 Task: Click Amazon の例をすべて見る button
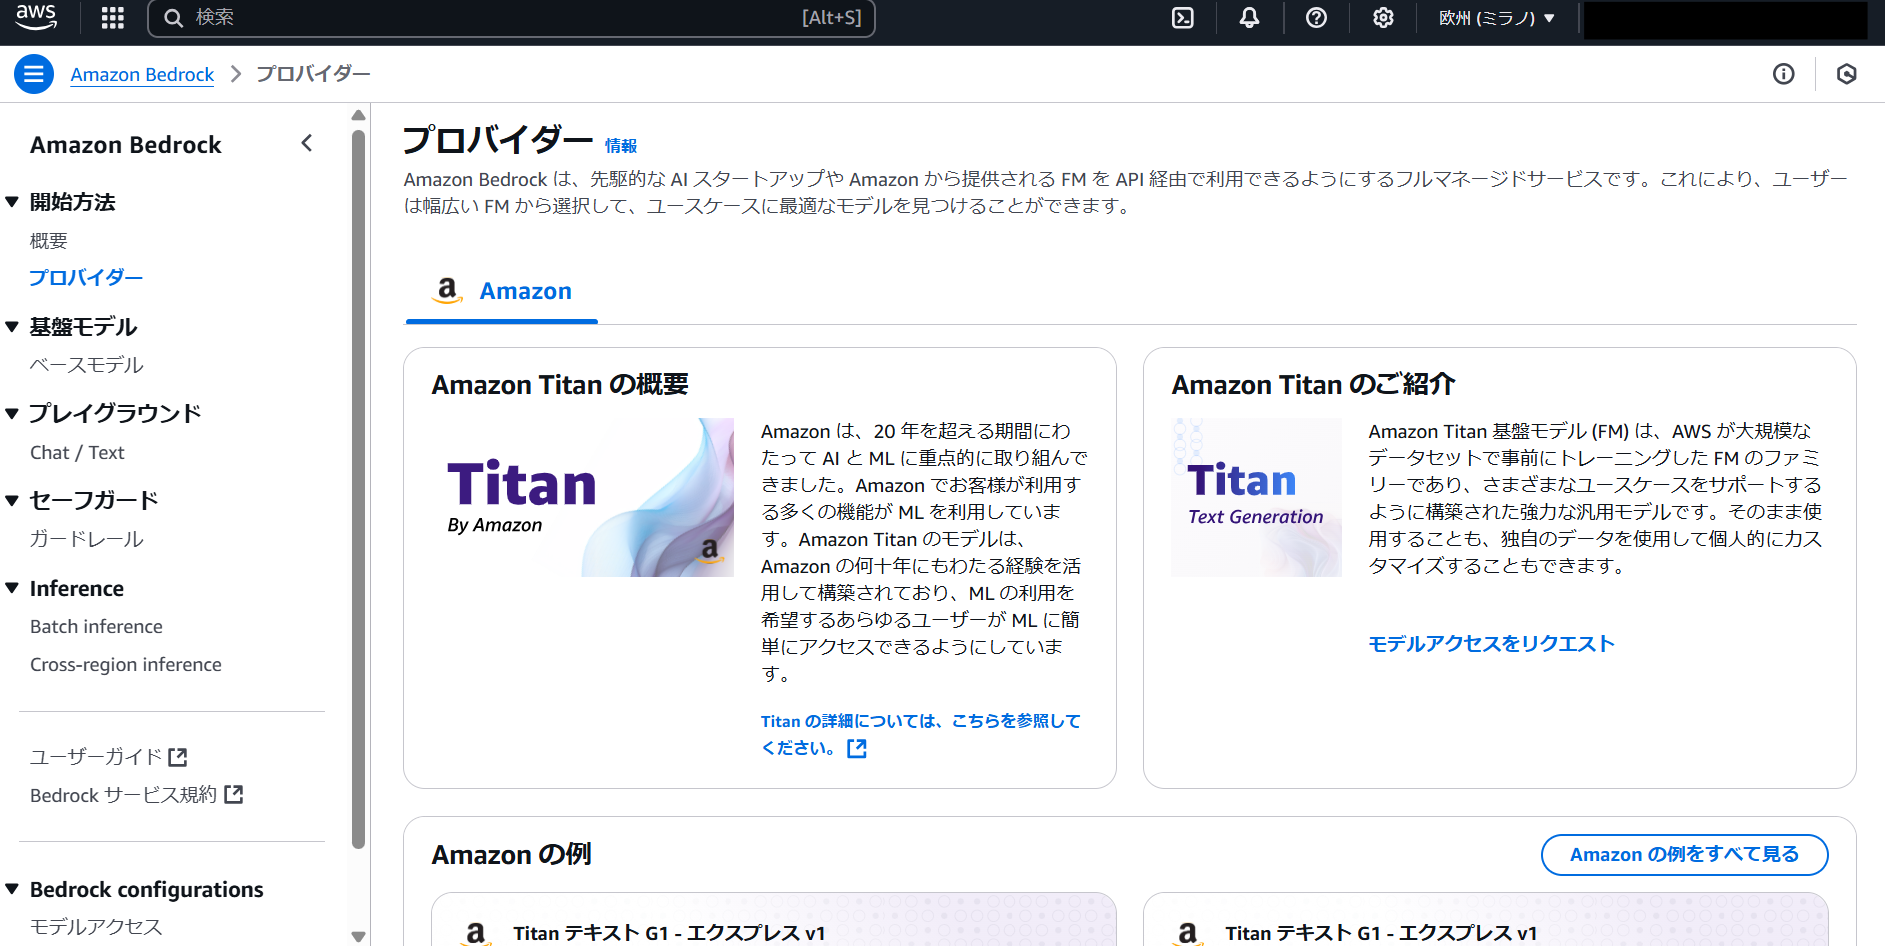pos(1685,855)
